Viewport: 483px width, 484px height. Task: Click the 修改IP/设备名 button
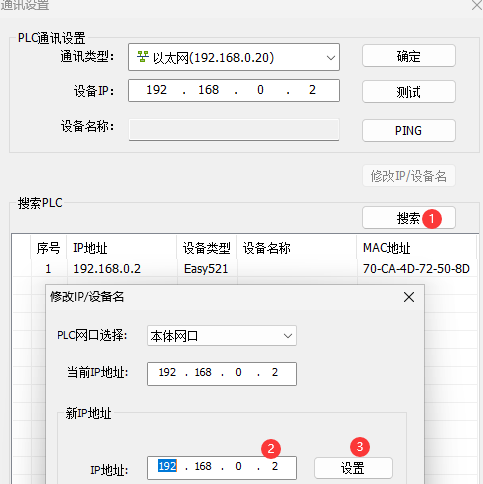(409, 176)
